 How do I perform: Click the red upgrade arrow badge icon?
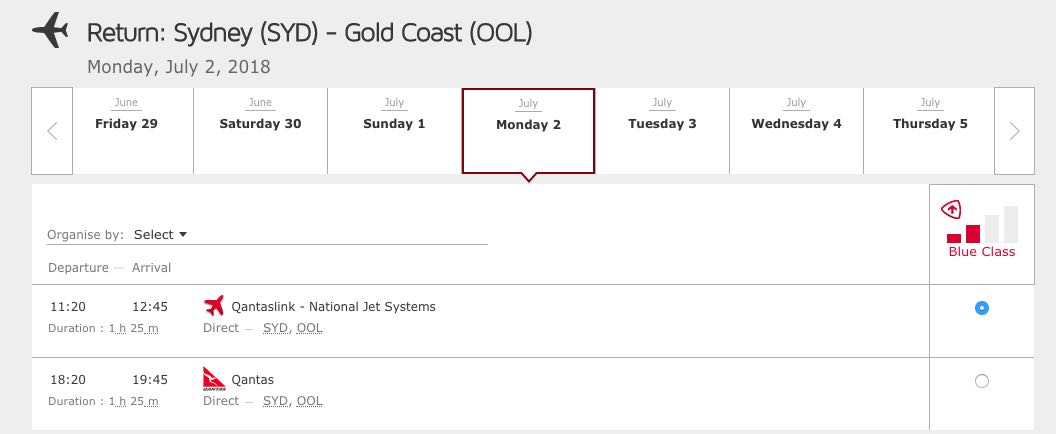(951, 210)
